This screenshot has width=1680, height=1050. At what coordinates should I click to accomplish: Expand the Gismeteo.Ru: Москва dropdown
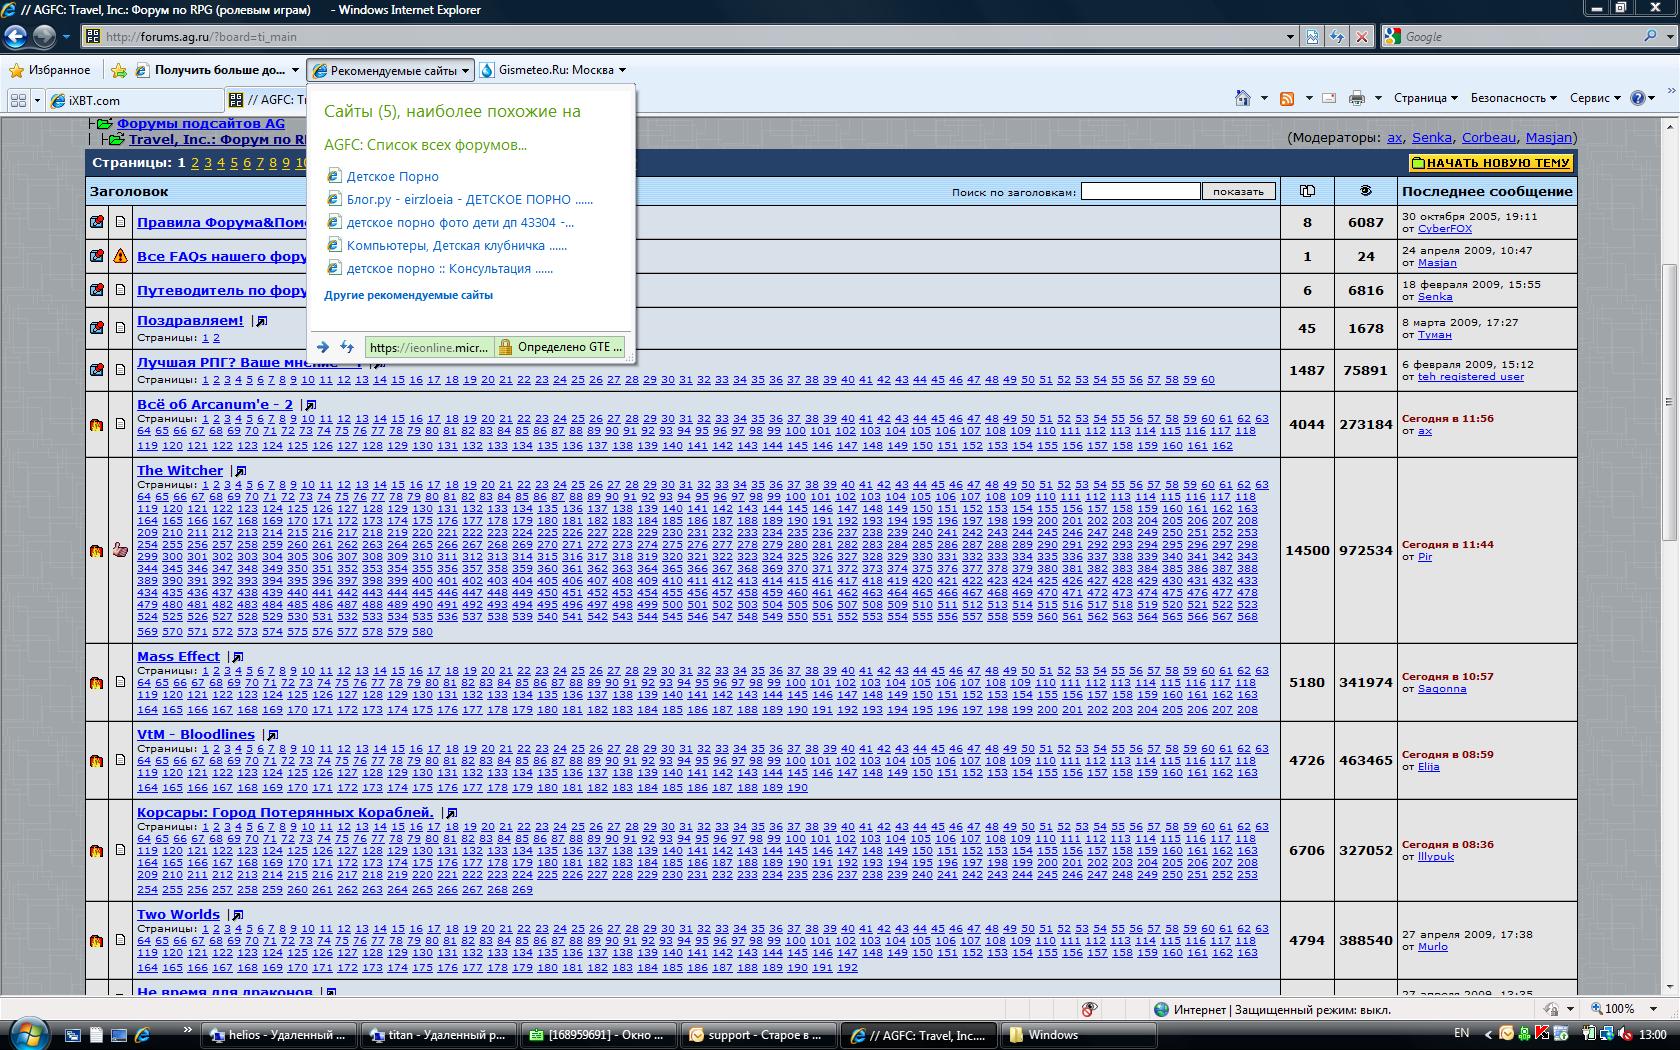(622, 70)
